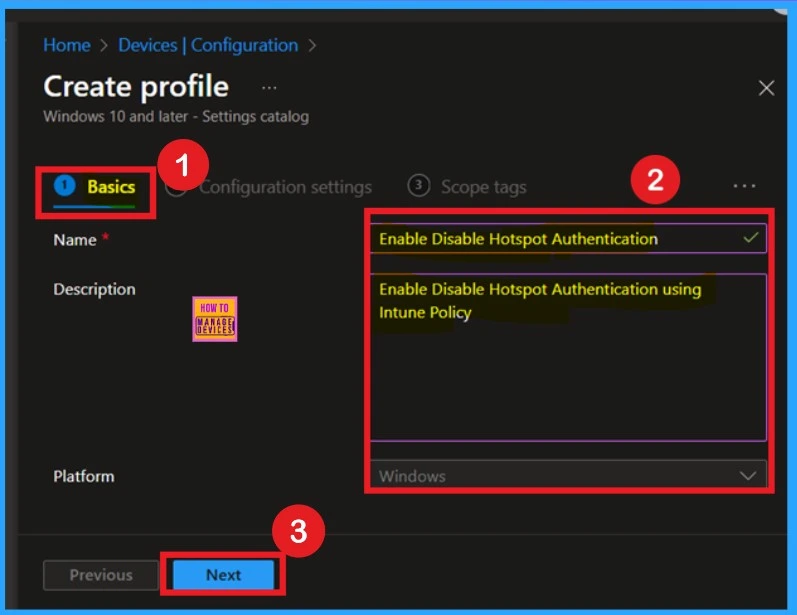The width and height of the screenshot is (797, 615).
Task: Switch to the Configuration settings step
Action: [x=285, y=187]
